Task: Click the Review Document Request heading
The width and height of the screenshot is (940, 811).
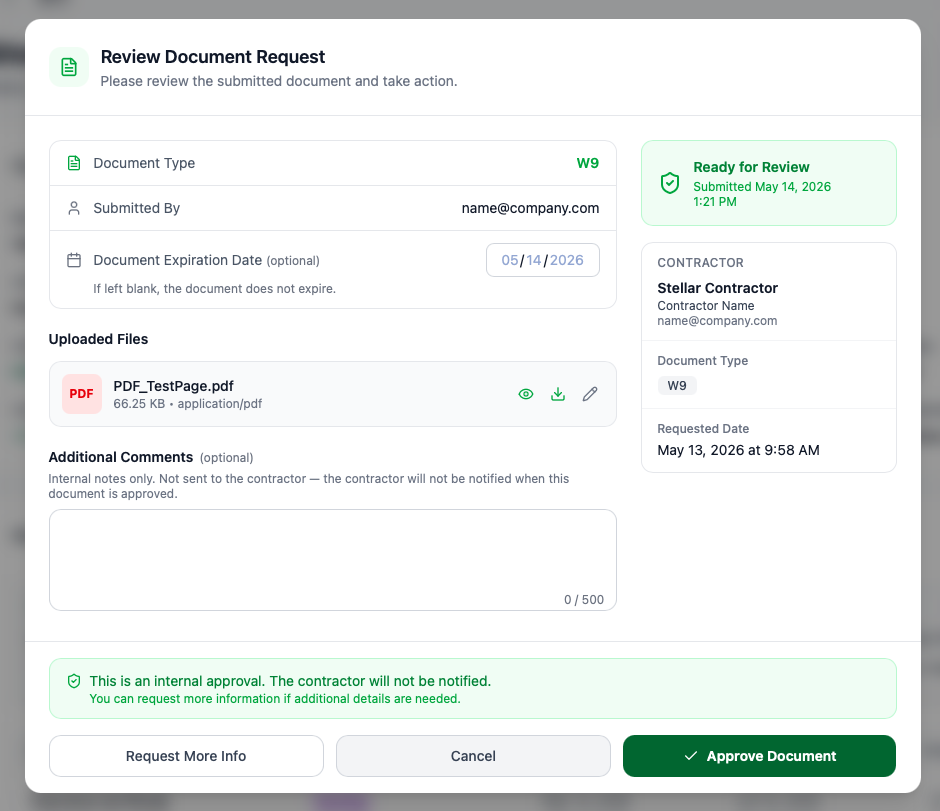Action: tap(213, 56)
